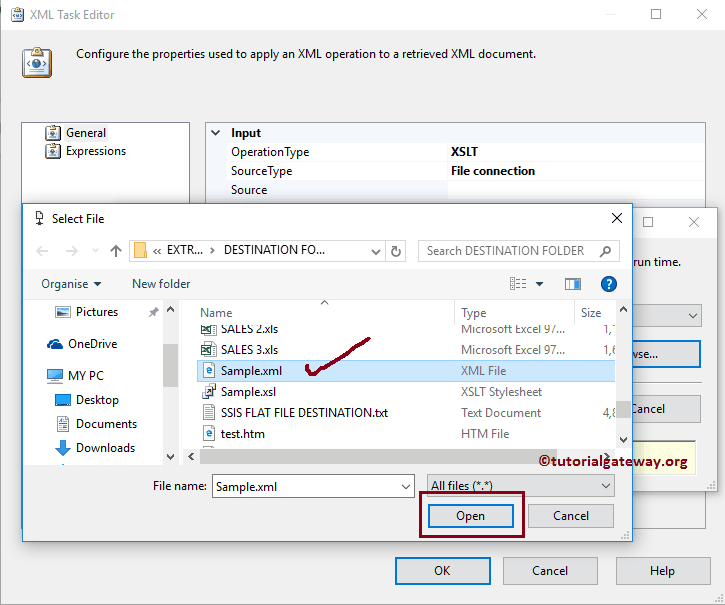Open the Help question mark icon
The width and height of the screenshot is (725, 605).
click(608, 284)
